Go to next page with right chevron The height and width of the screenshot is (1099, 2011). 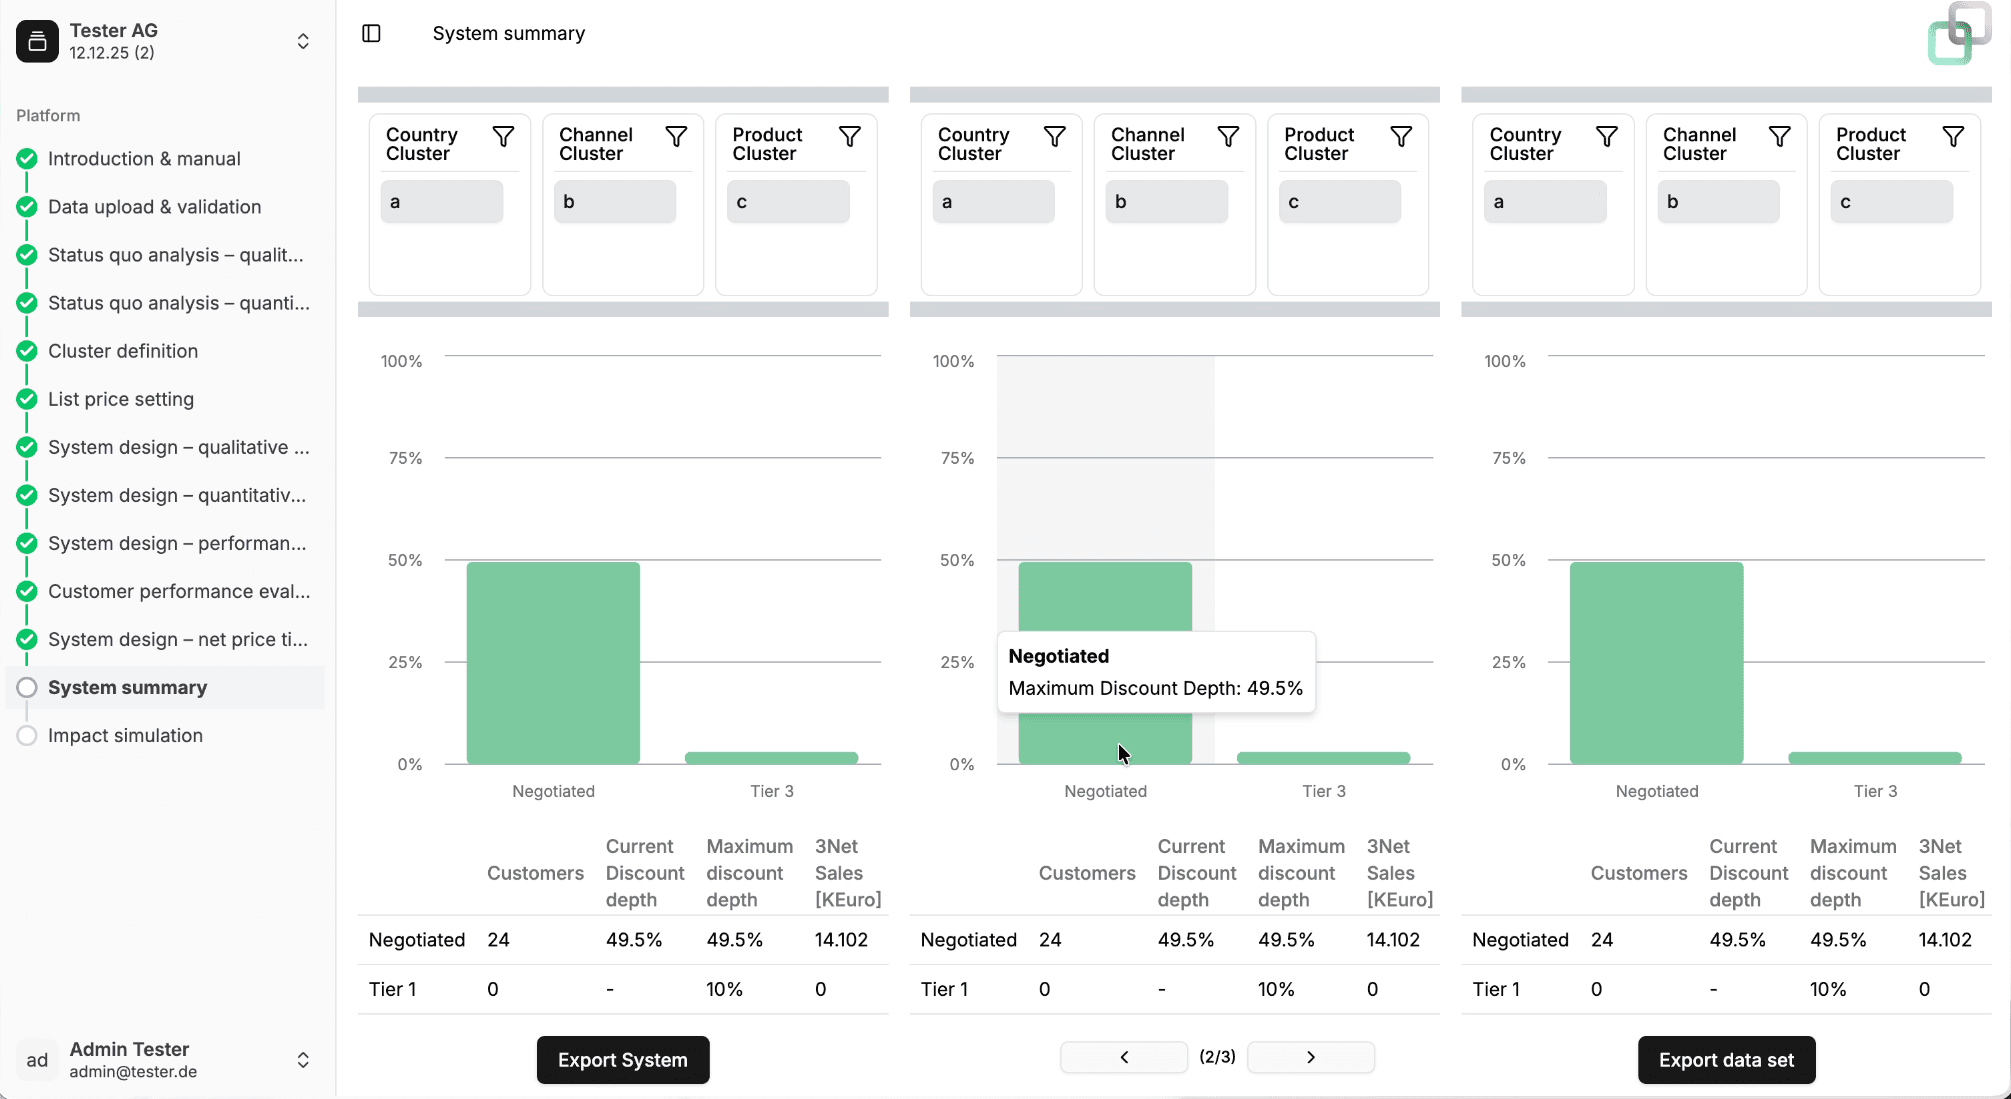tap(1310, 1057)
